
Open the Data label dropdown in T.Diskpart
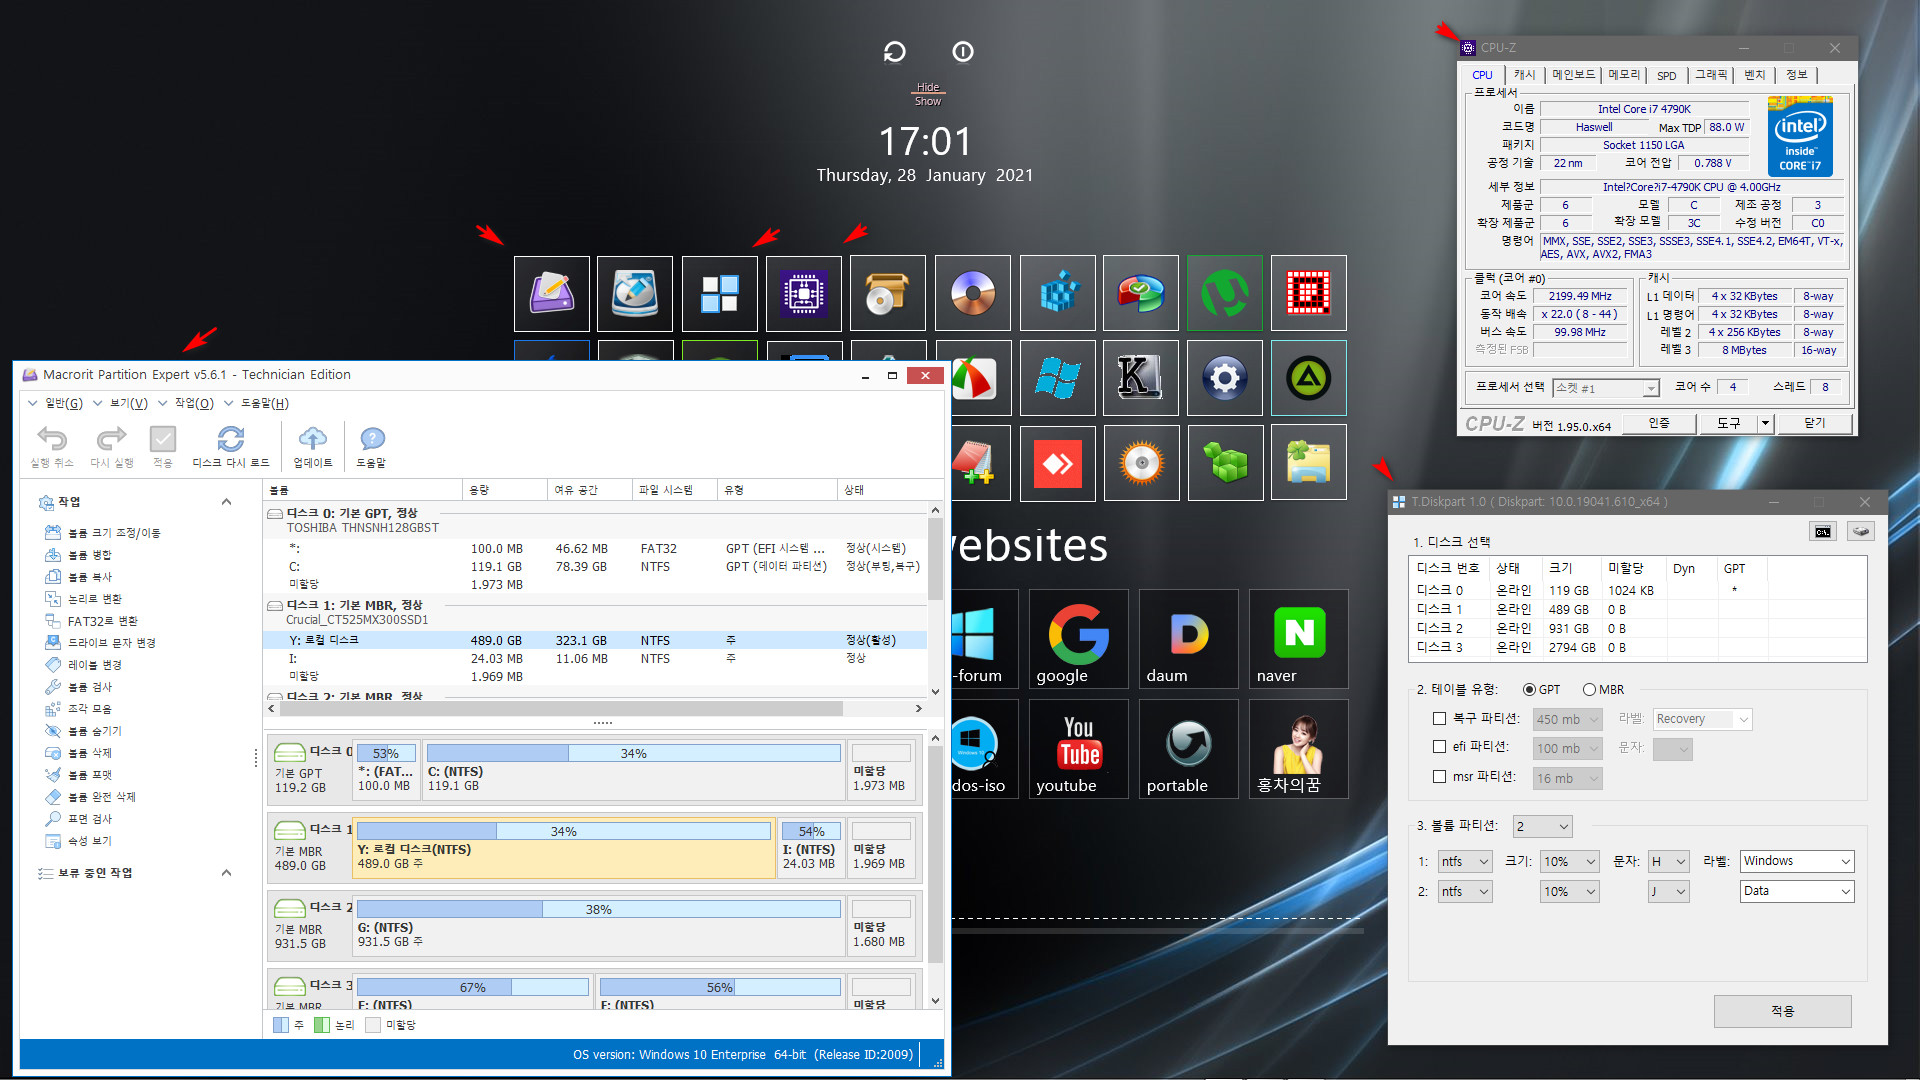pos(1797,891)
